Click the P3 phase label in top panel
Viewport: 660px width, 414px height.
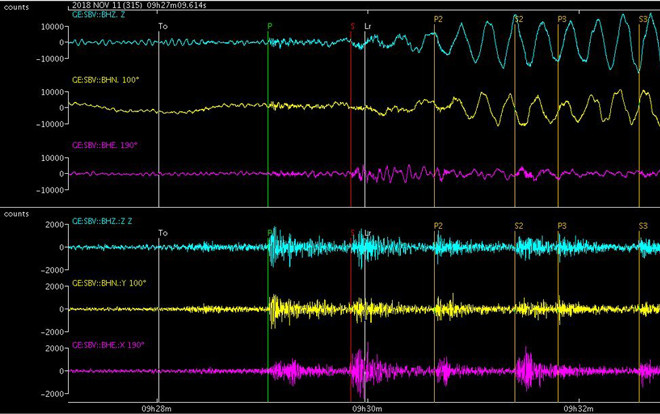coord(562,19)
